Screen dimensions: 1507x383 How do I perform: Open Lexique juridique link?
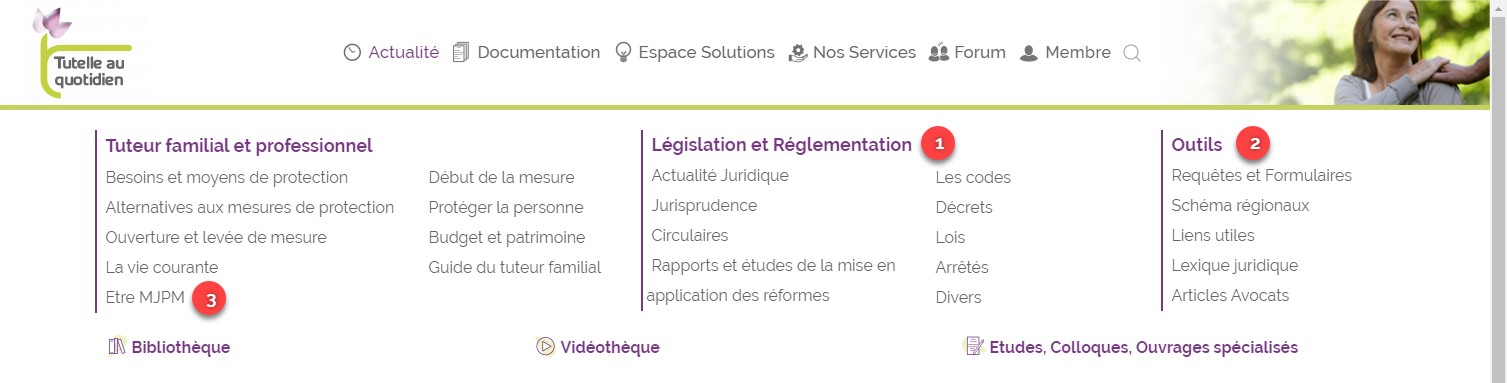point(1235,266)
